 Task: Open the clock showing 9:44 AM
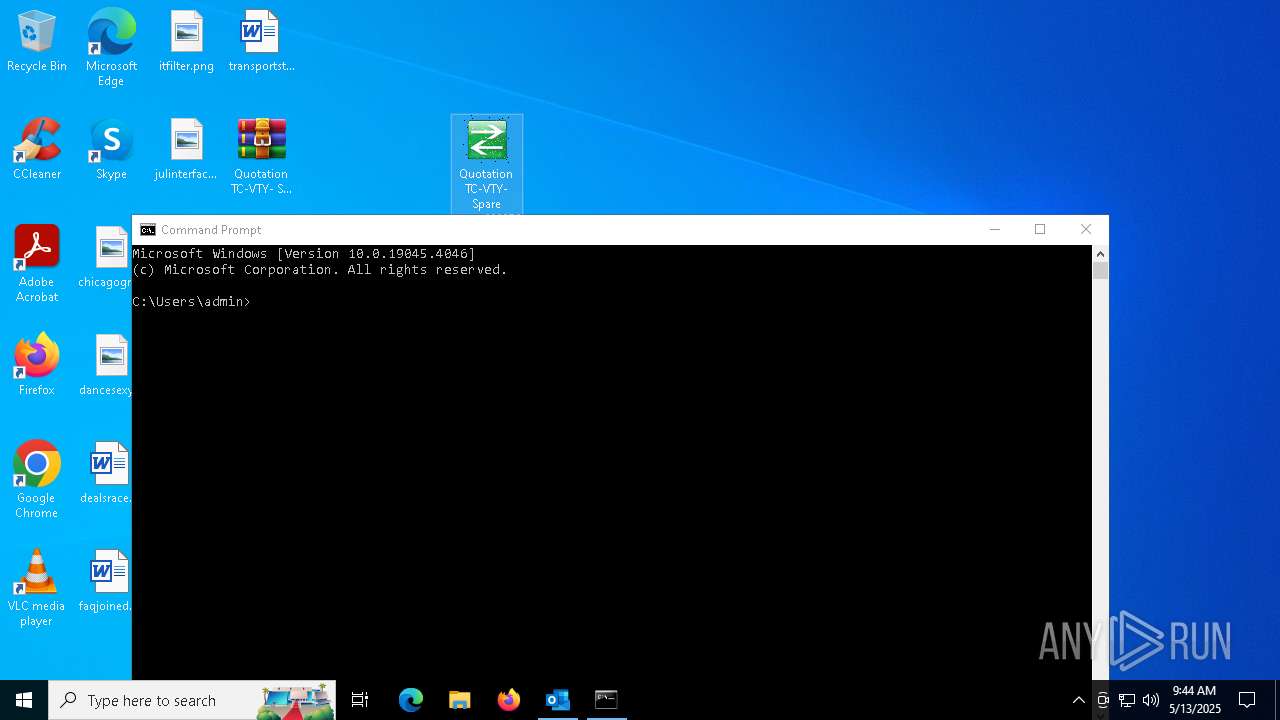point(1195,700)
